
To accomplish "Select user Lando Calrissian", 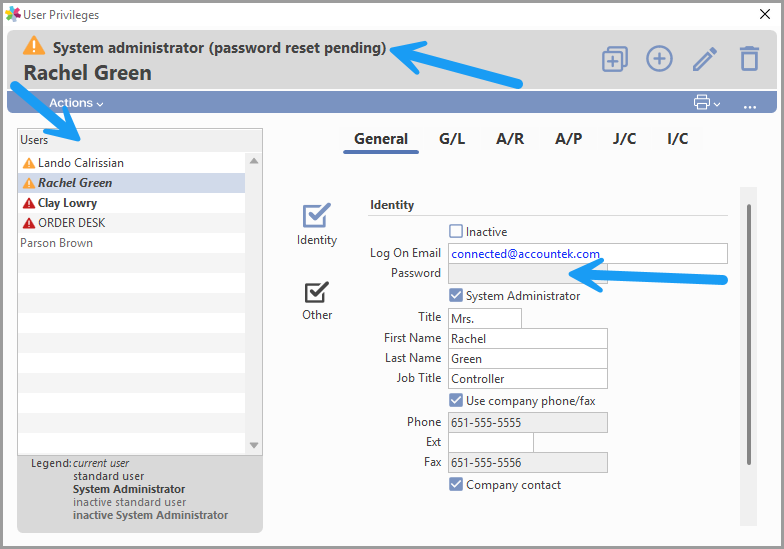I will [132, 163].
